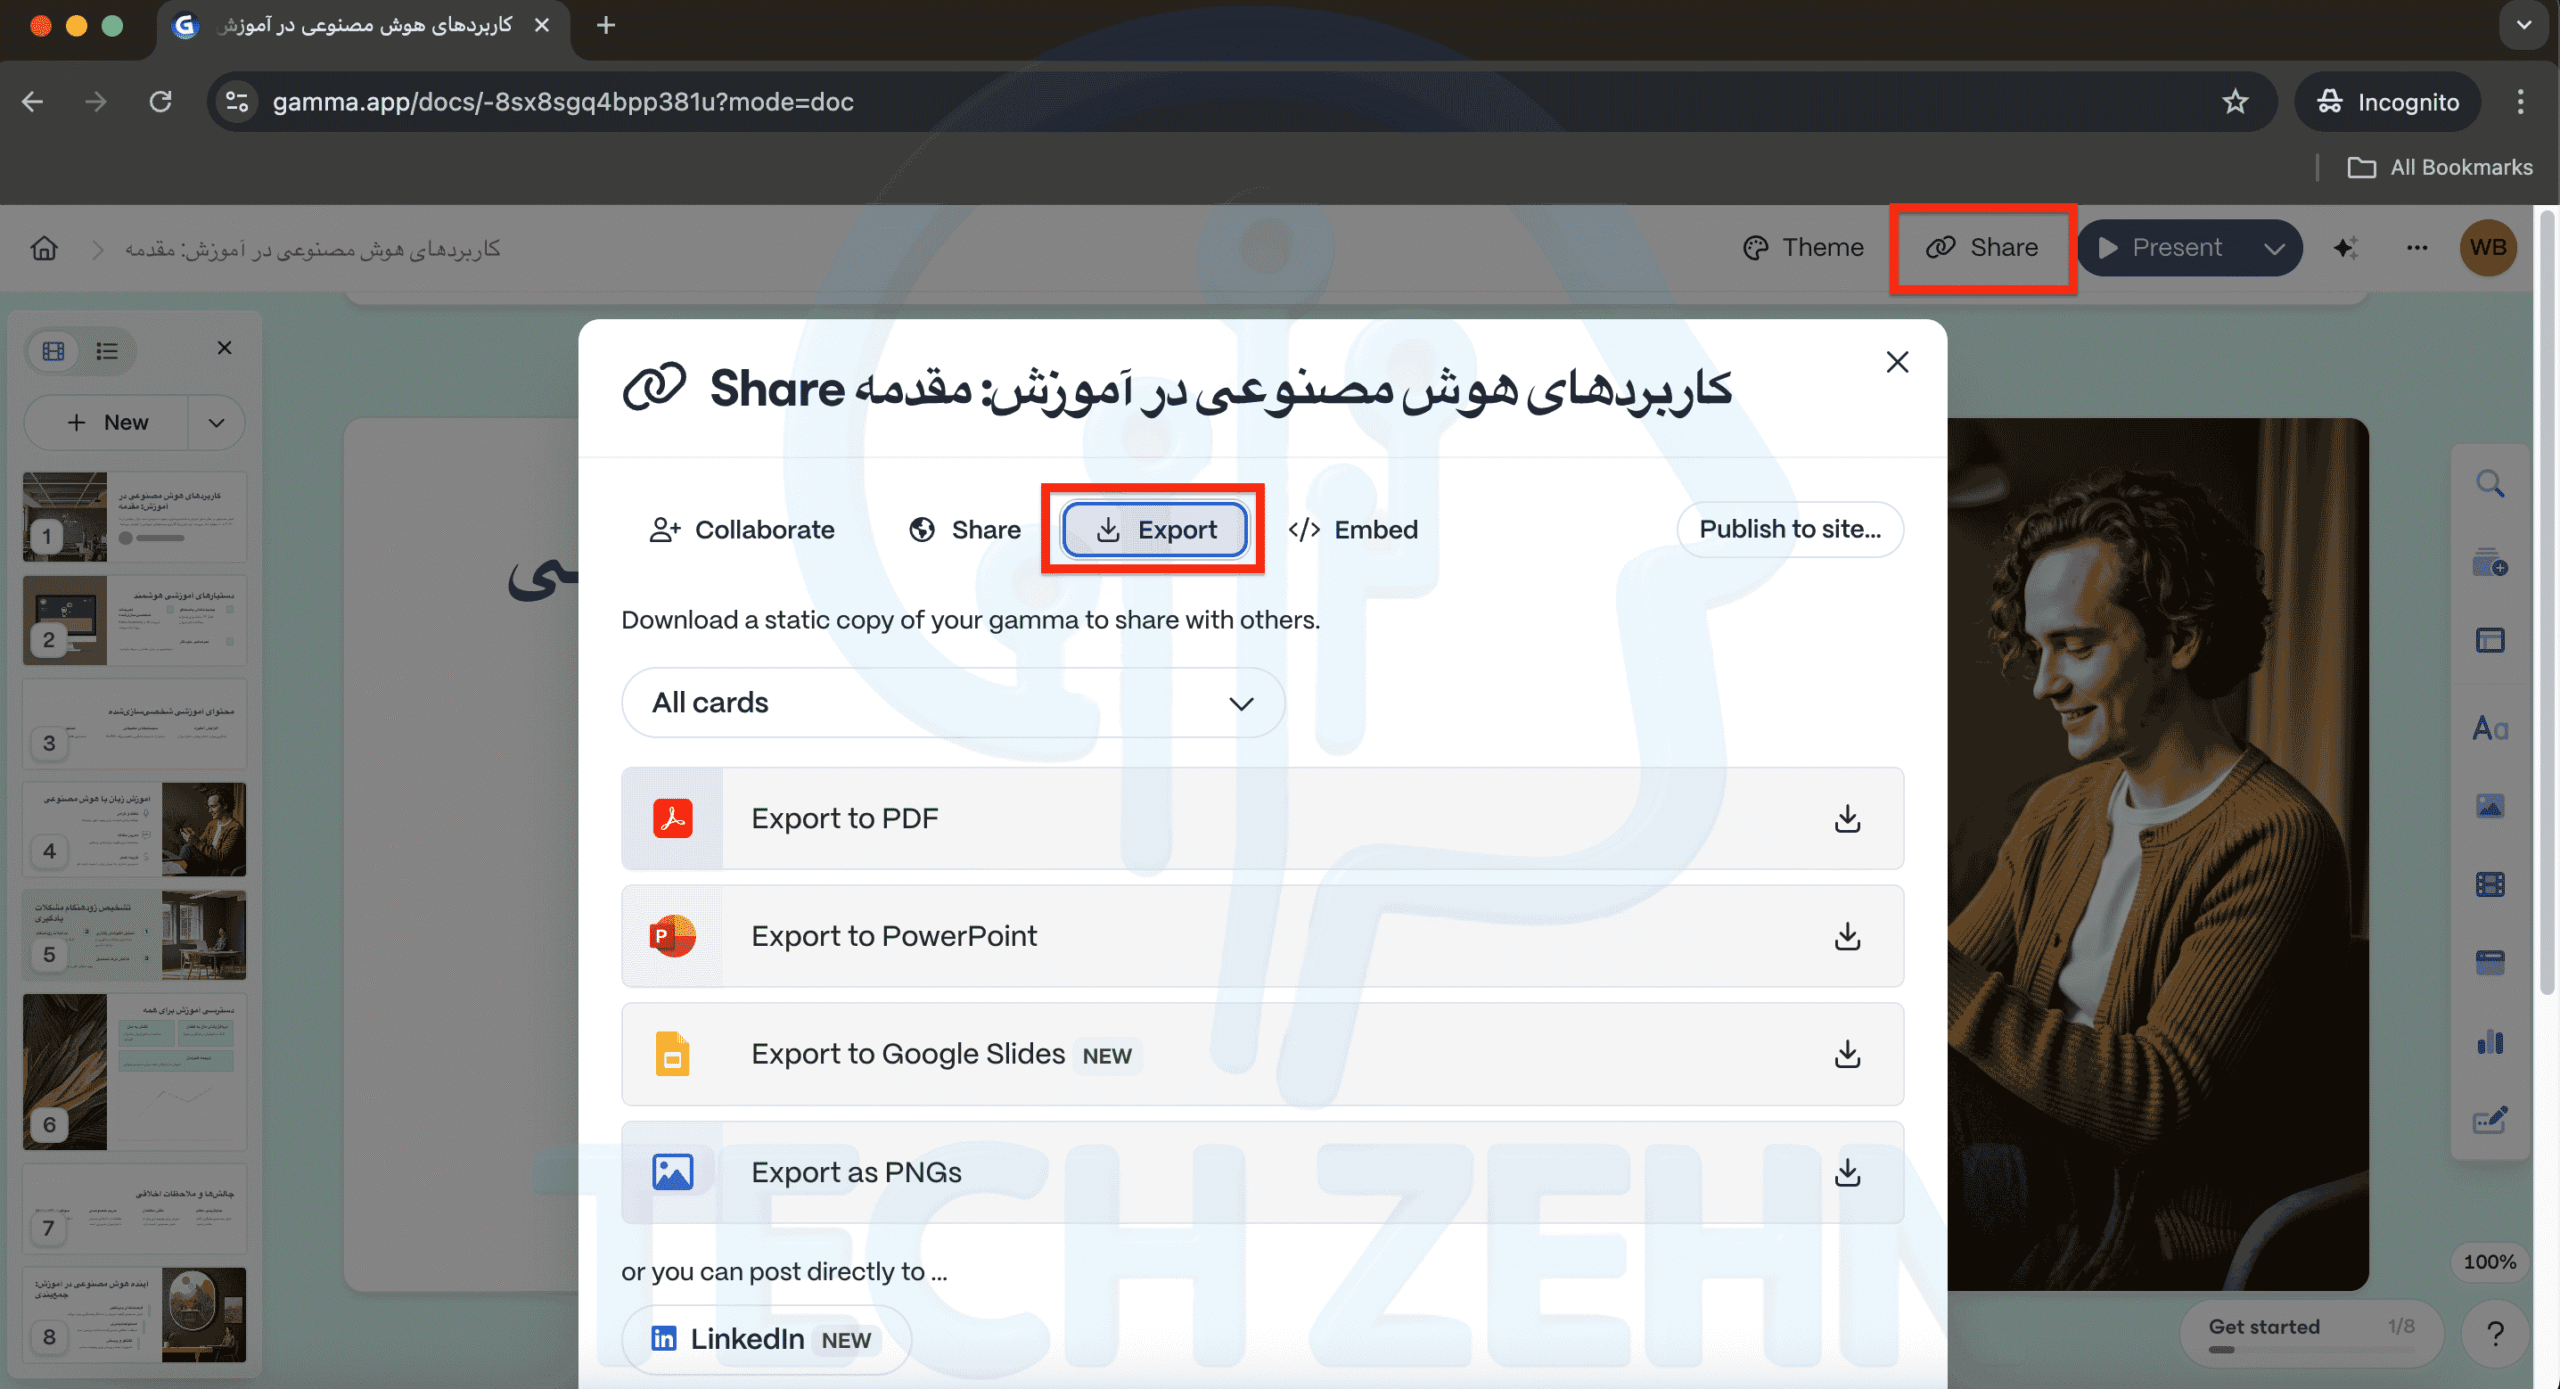Start presentation with Present button
This screenshot has height=1389, width=2560.
click(2160, 247)
